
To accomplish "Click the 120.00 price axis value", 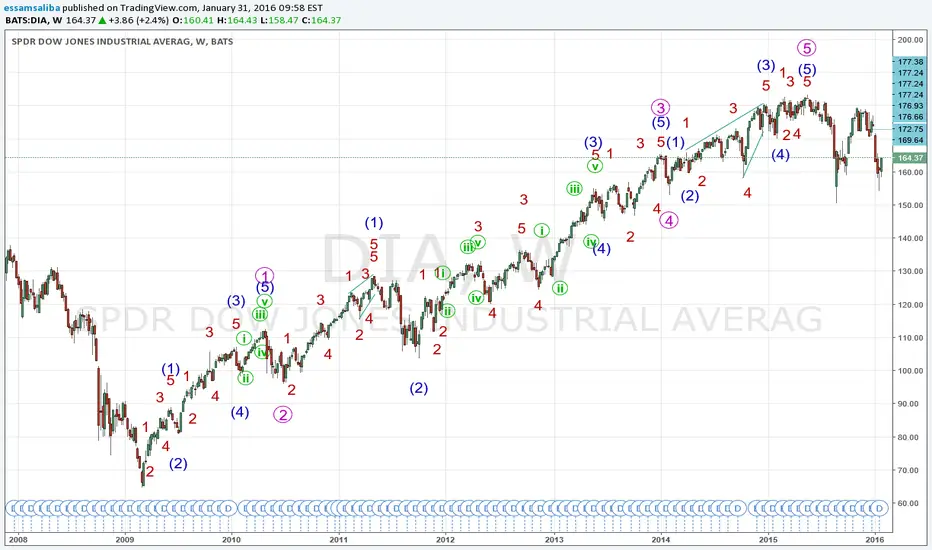I will click(910, 304).
